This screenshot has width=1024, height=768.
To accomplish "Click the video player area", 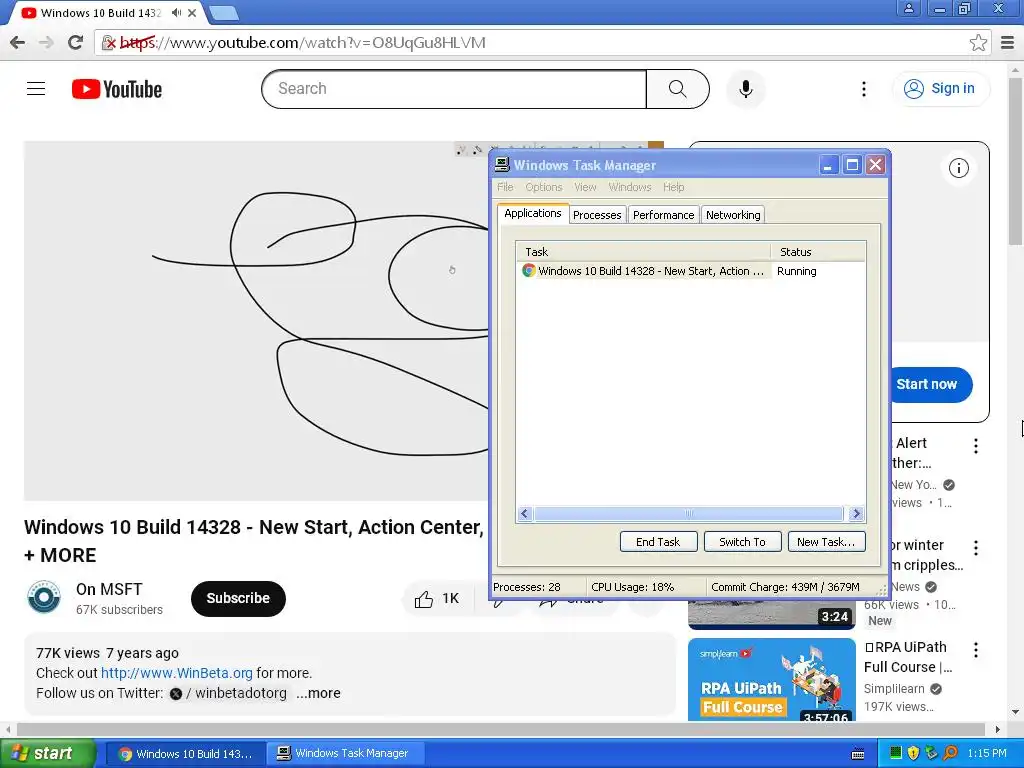I will (x=256, y=321).
